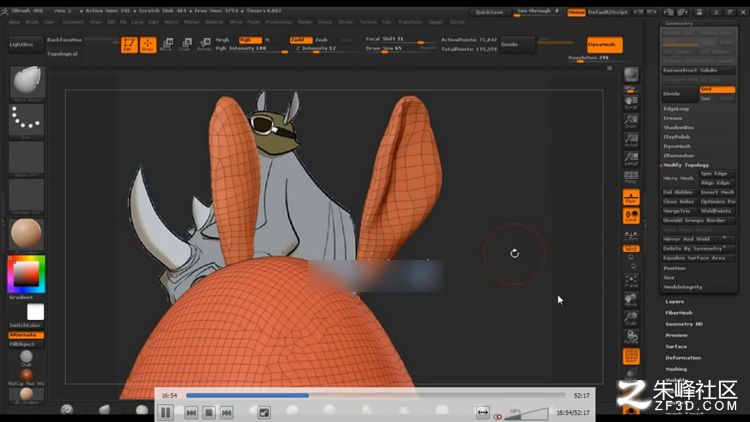Click the AAHalf icon
Screen dimensions: 750x422
[x=631, y=158]
